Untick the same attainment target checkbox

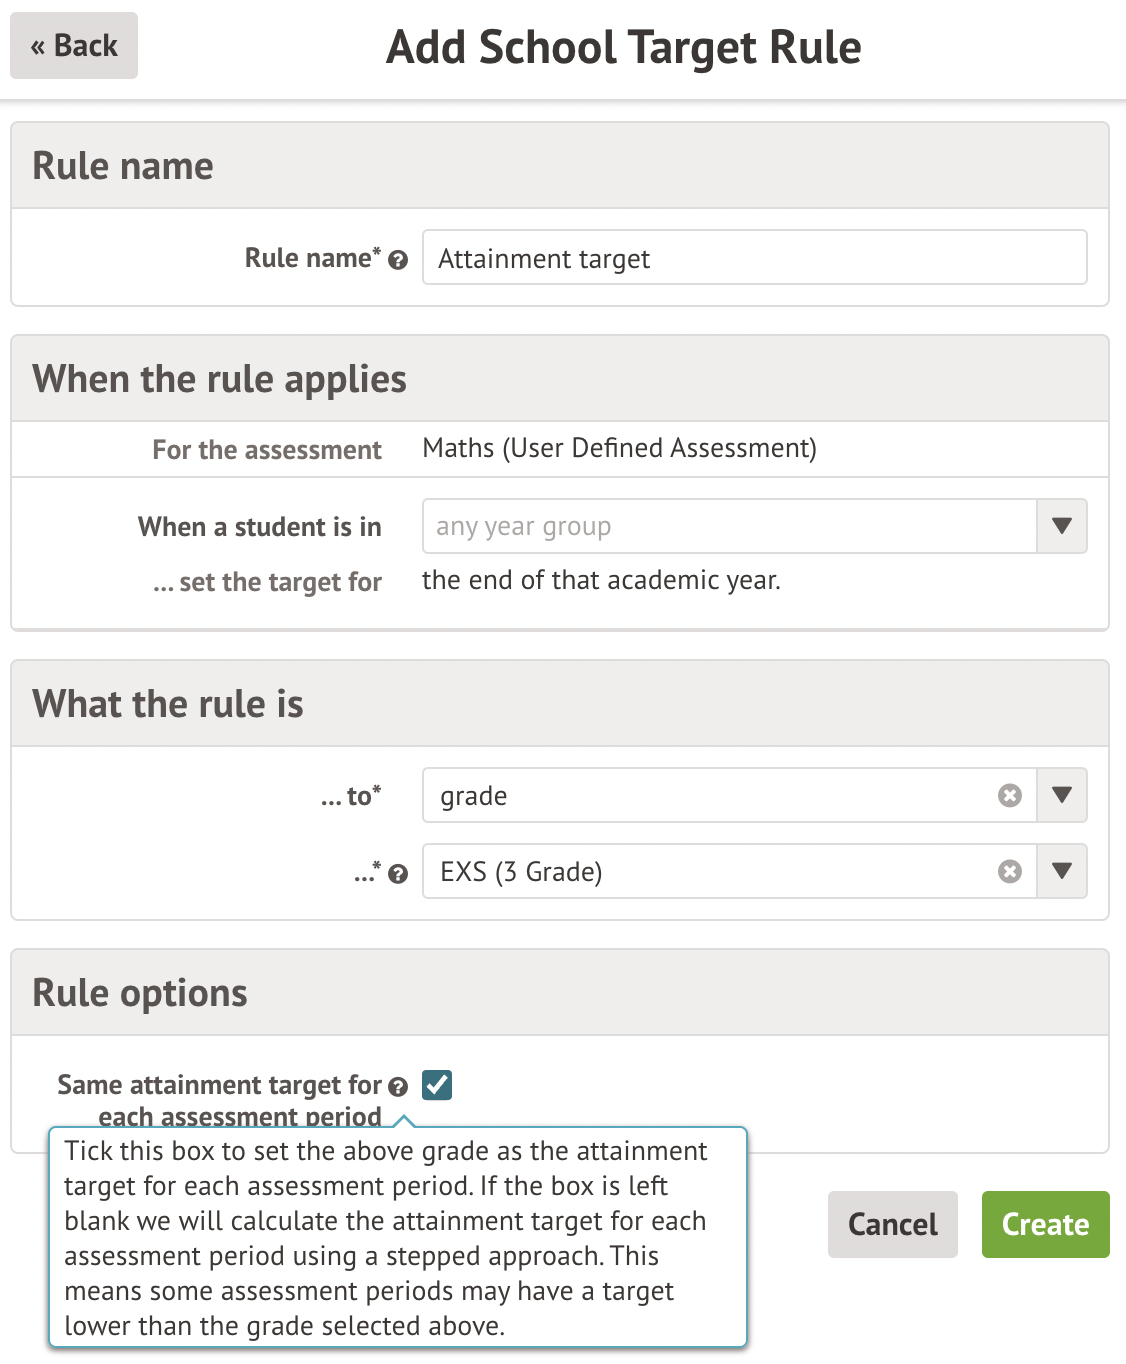point(437,1085)
